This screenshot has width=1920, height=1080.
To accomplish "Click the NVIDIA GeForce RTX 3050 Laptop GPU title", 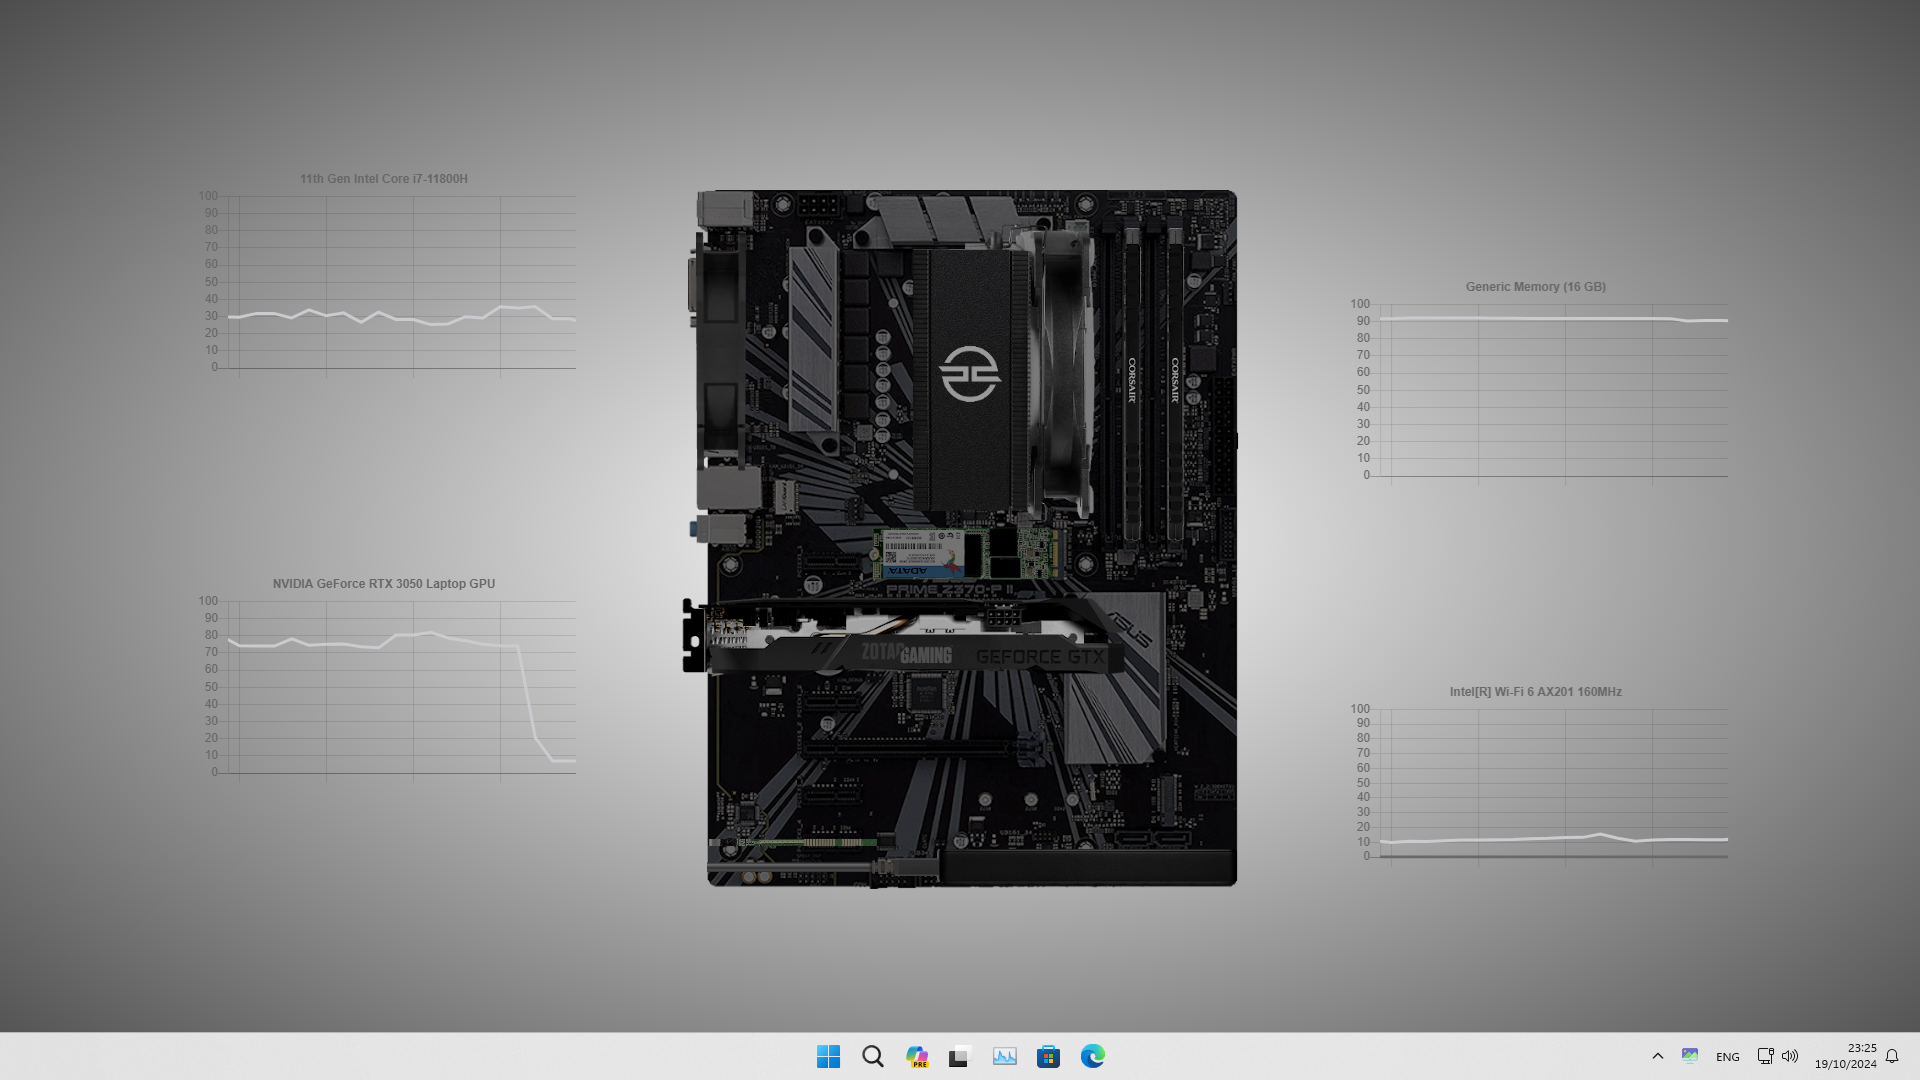I will pos(384,584).
